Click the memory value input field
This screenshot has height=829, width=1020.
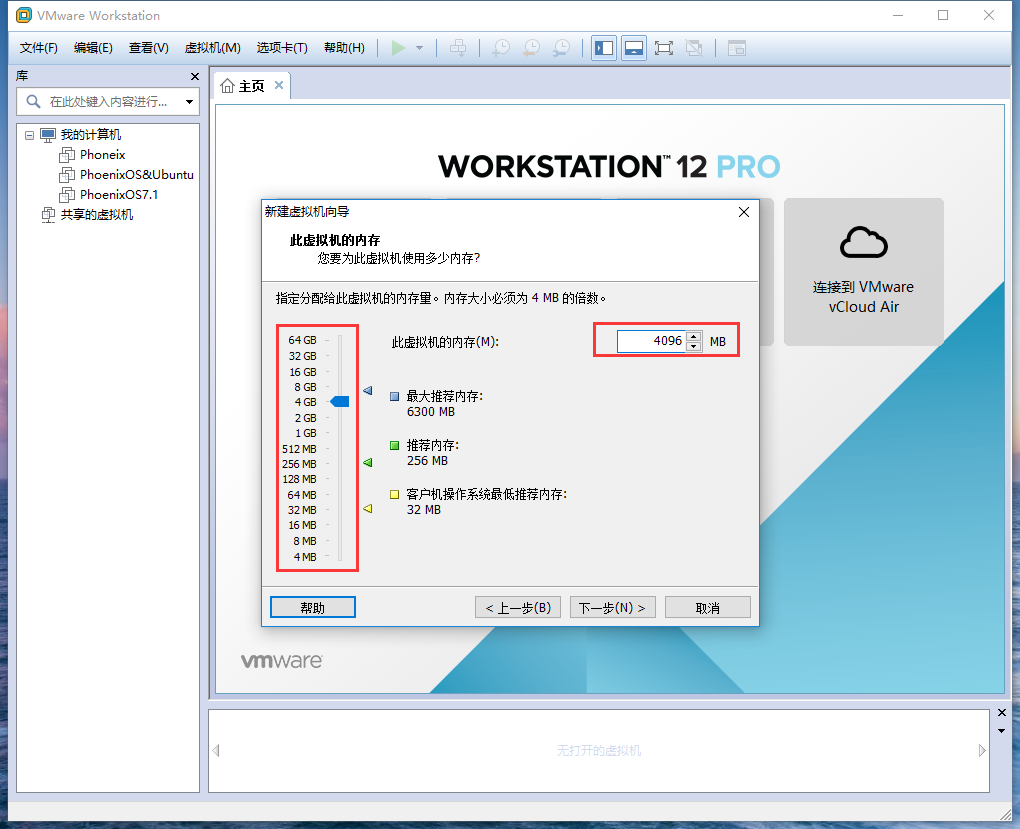[651, 341]
